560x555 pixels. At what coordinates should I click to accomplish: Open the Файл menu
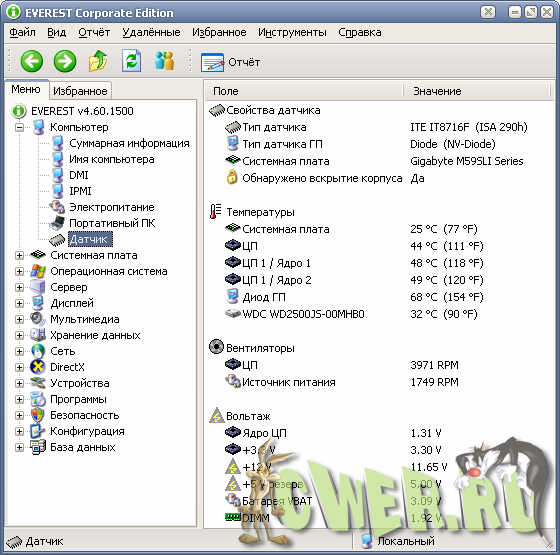(22, 32)
